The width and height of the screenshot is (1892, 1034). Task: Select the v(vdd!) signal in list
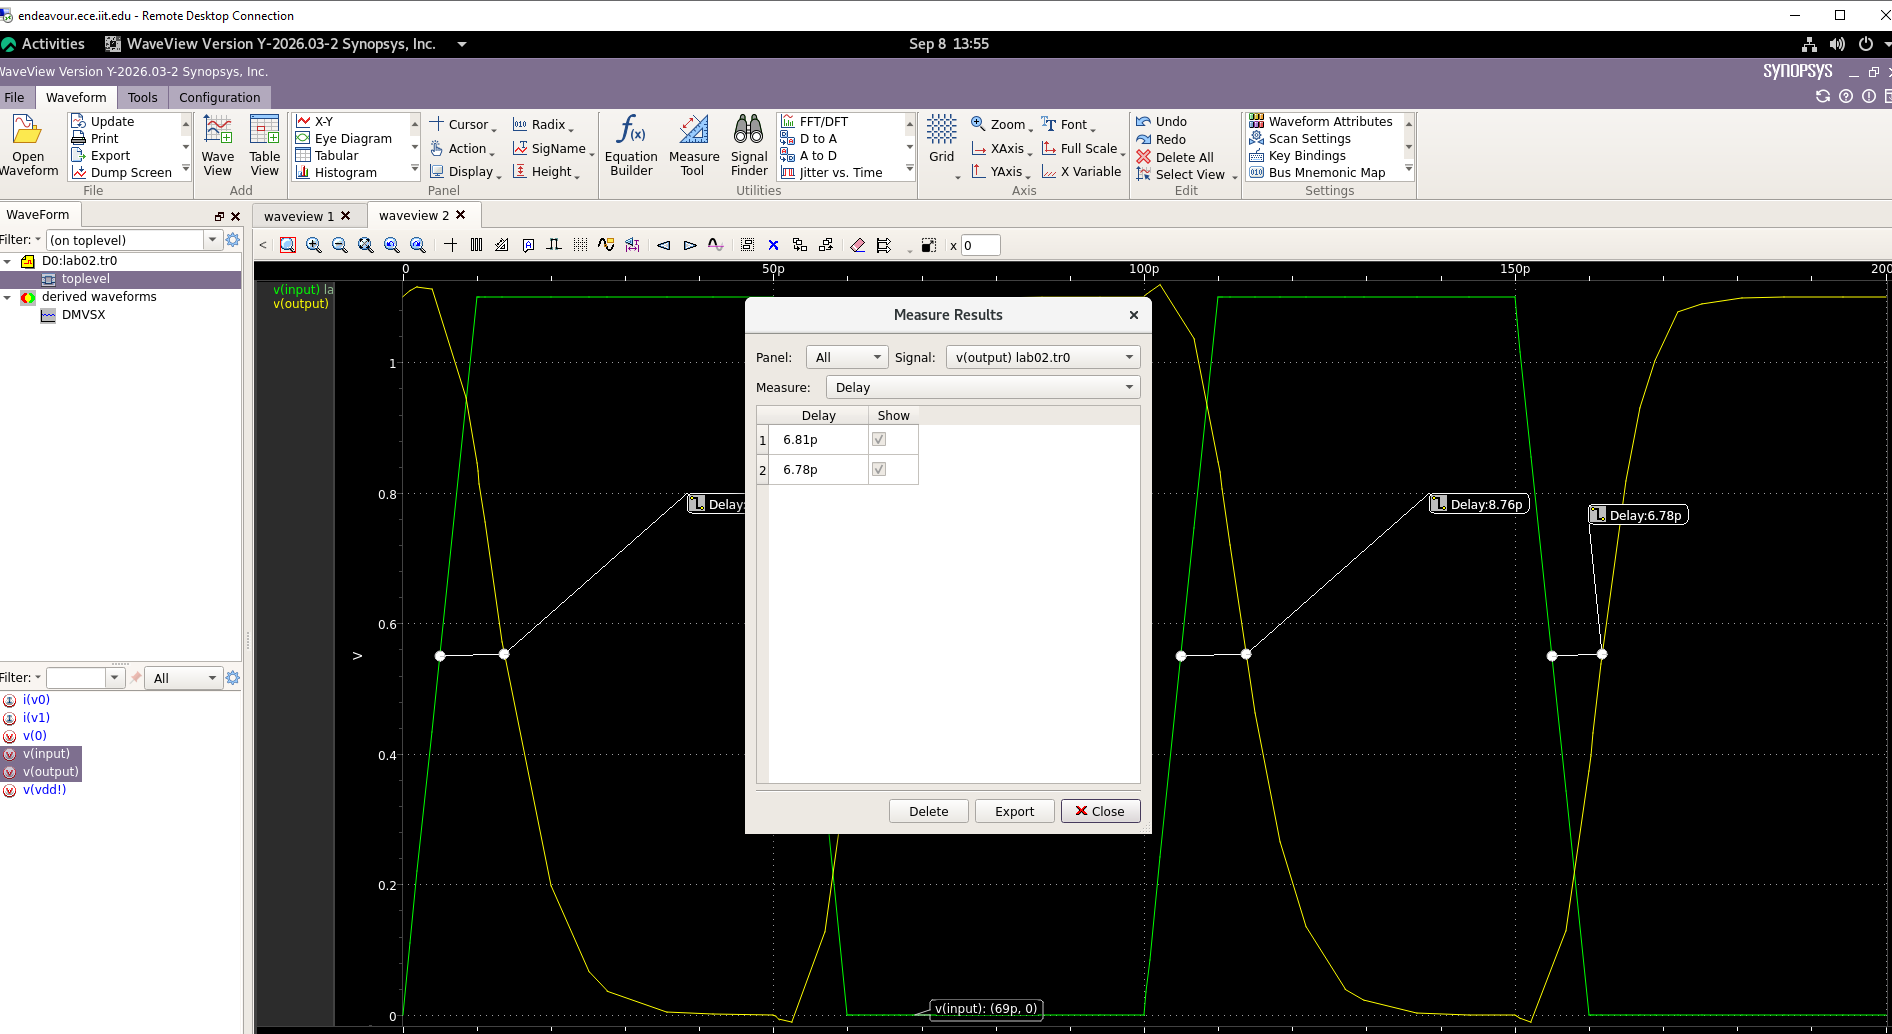44,790
